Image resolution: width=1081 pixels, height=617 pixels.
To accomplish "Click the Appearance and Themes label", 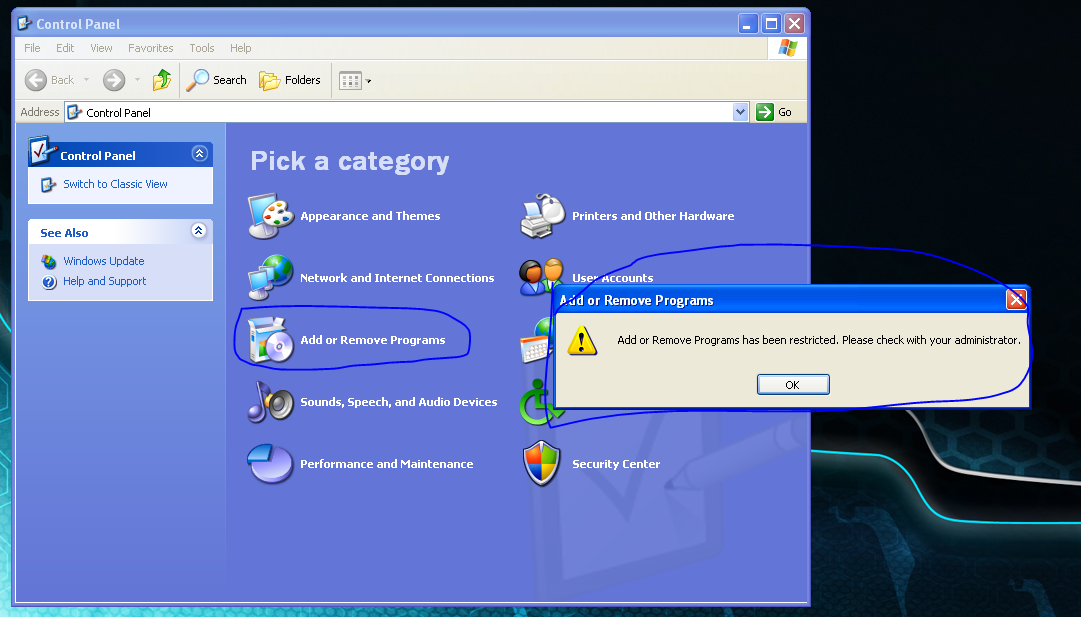I will click(x=370, y=216).
